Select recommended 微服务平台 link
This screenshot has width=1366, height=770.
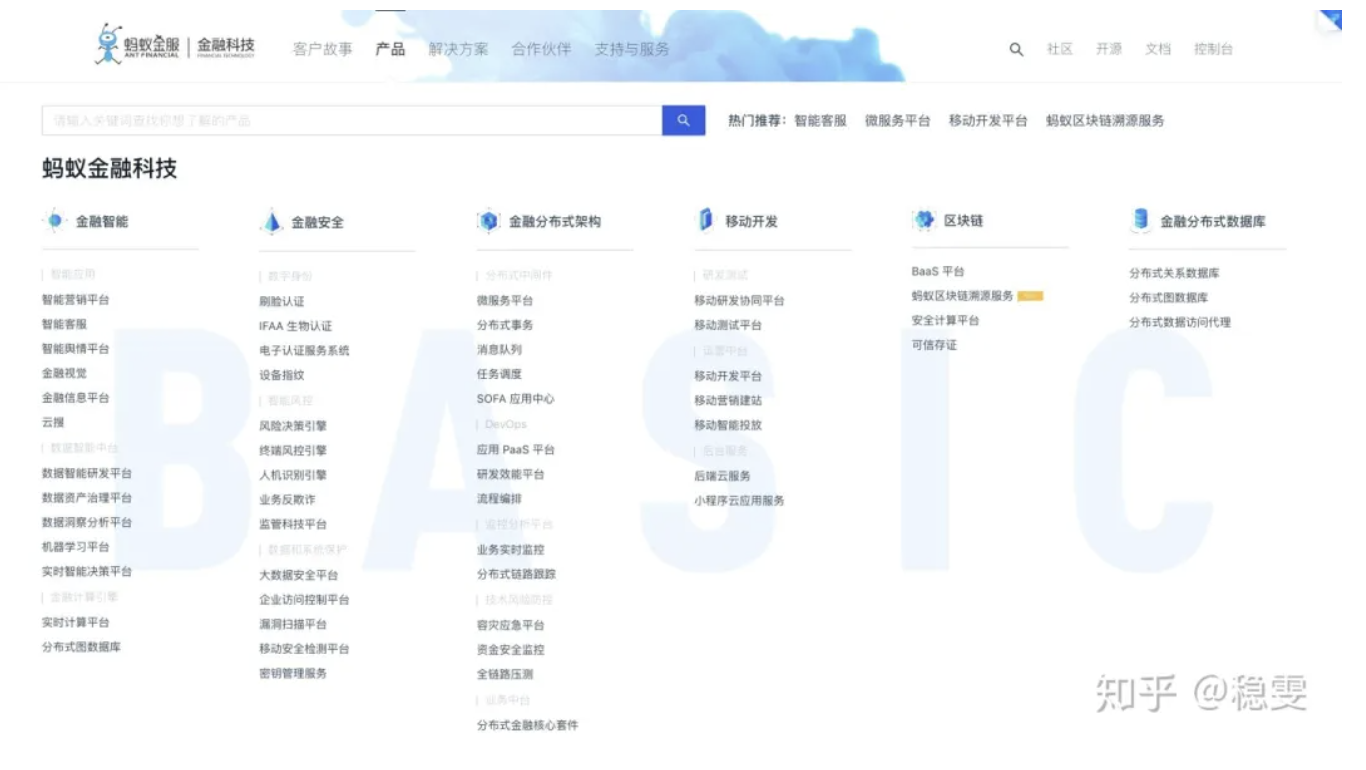pos(898,120)
